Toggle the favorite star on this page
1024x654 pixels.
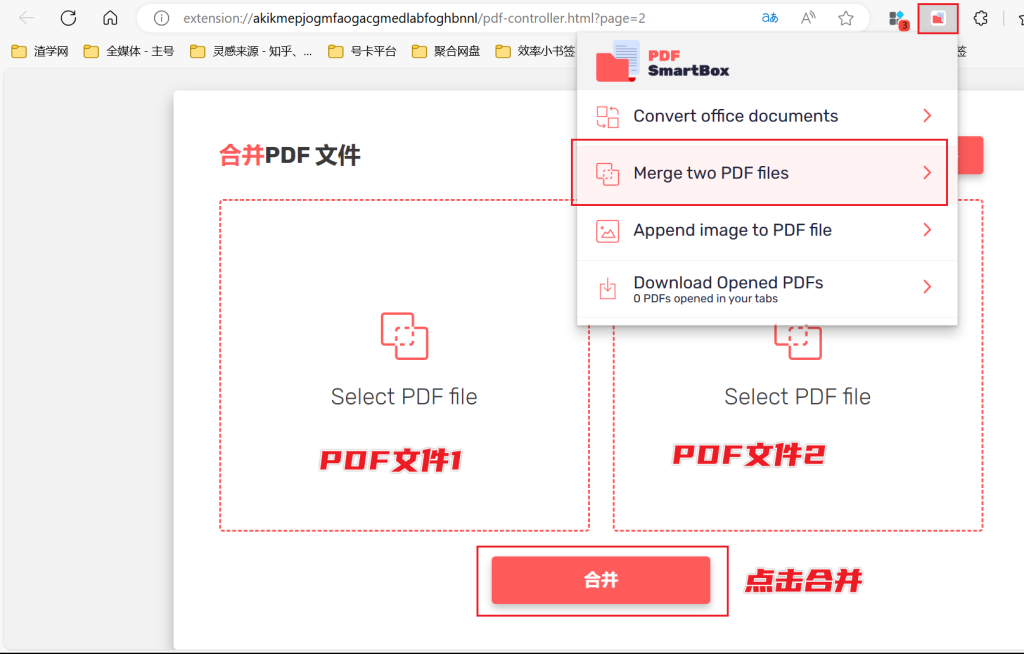(x=845, y=17)
